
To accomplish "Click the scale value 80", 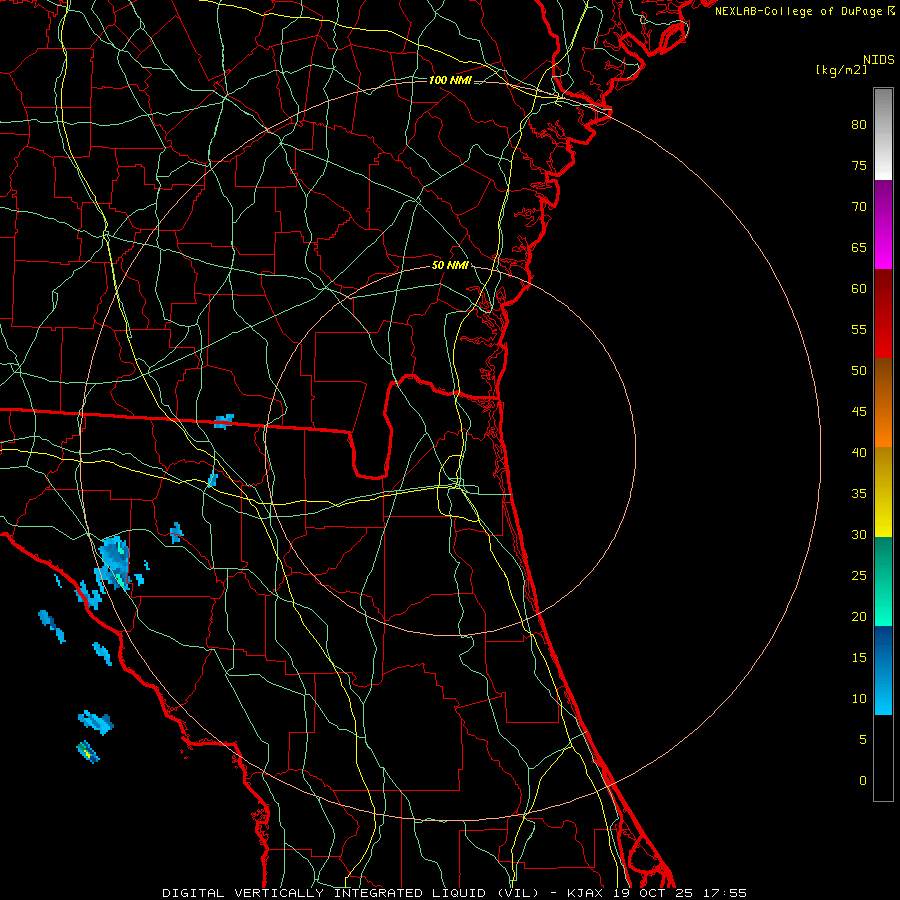I will coord(859,125).
